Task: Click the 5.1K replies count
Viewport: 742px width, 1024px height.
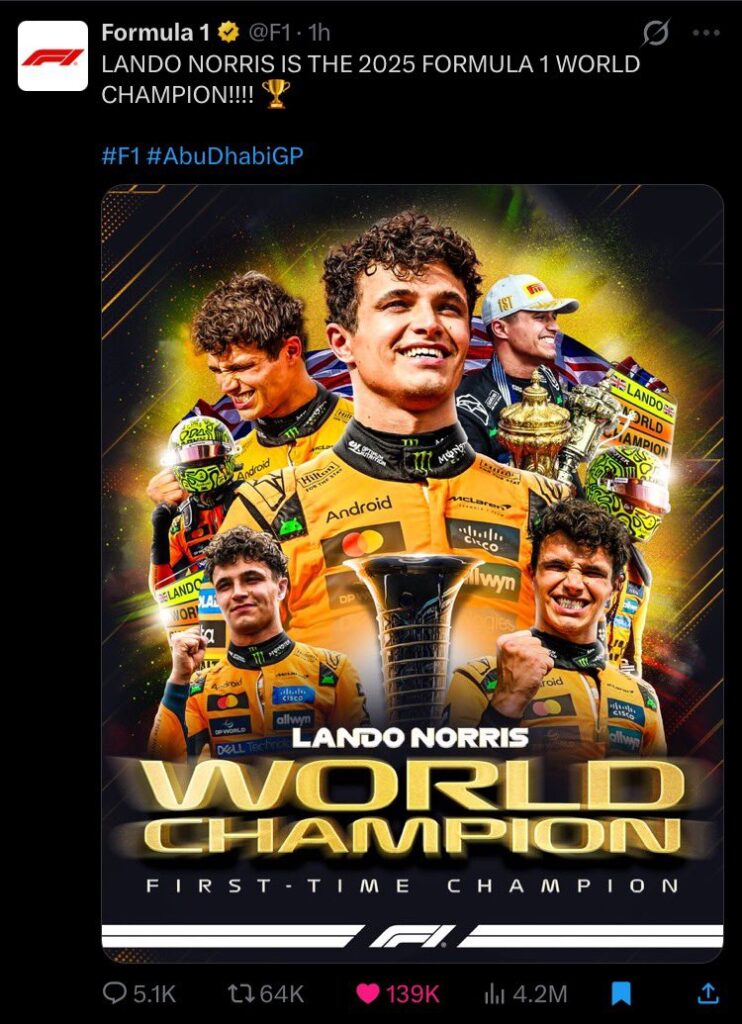Action: 155,994
